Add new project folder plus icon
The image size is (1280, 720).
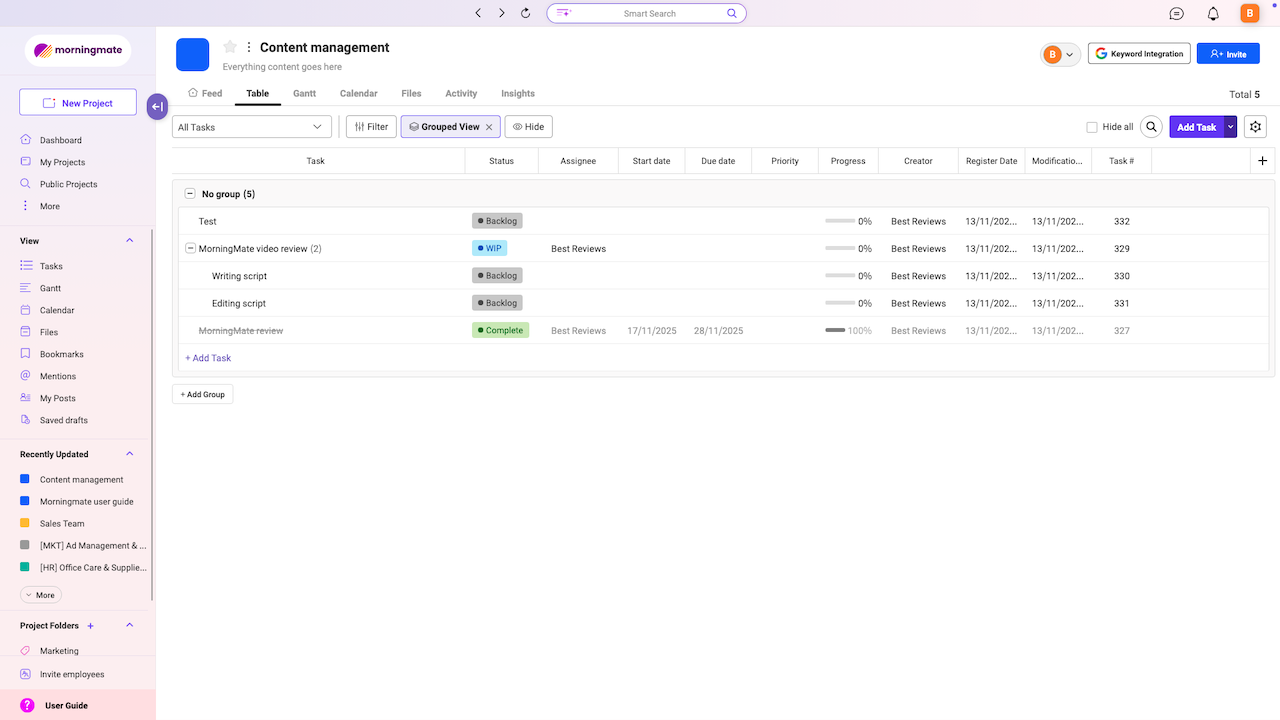(90, 626)
